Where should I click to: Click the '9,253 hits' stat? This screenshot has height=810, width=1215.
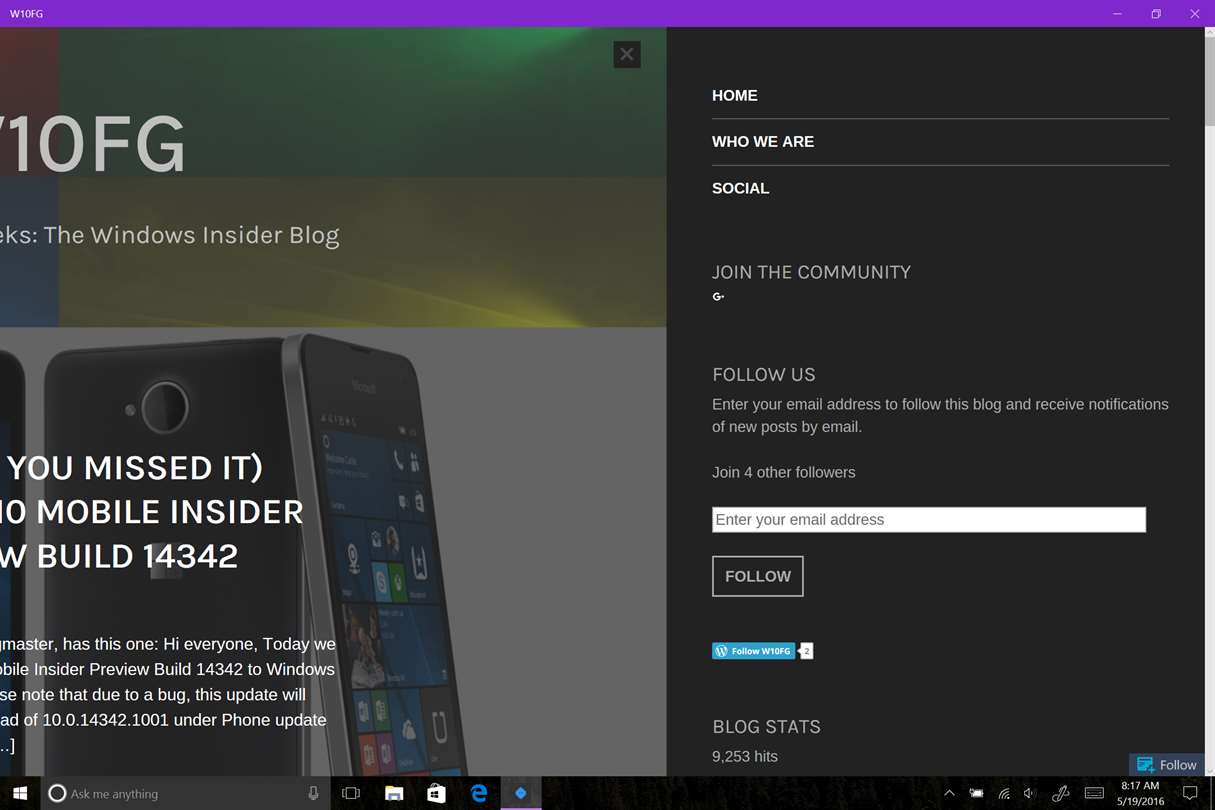tap(745, 757)
